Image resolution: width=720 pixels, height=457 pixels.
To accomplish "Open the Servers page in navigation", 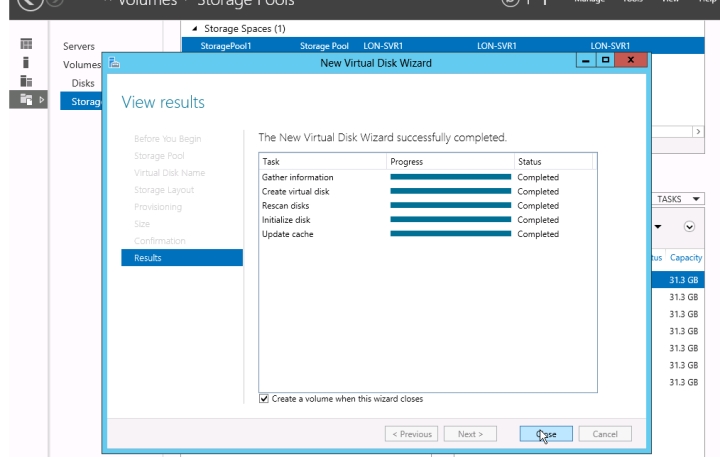I will tap(79, 47).
